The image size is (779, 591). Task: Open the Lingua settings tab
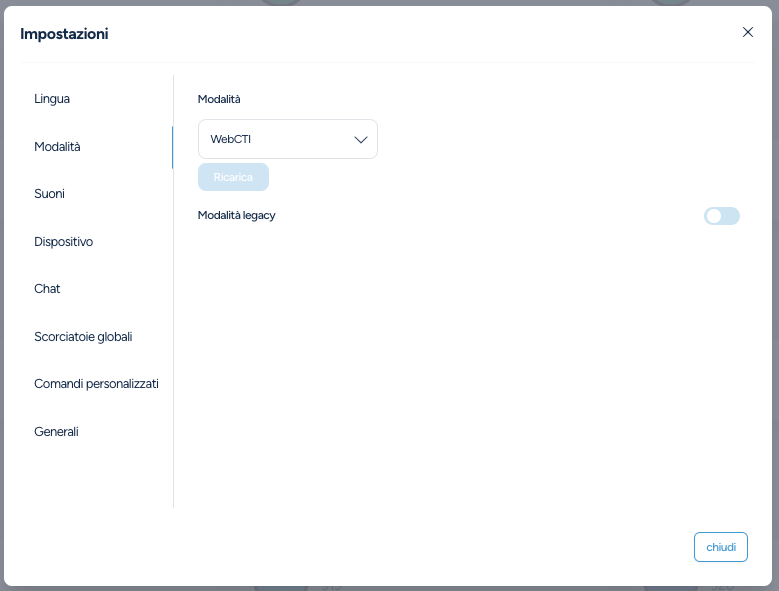pos(52,99)
